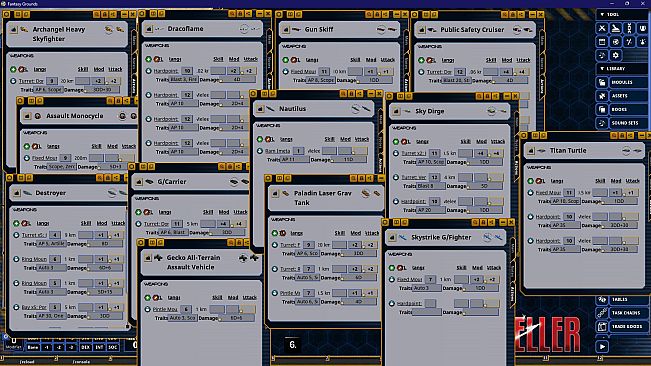Click the SOC modifier button

tap(113, 347)
